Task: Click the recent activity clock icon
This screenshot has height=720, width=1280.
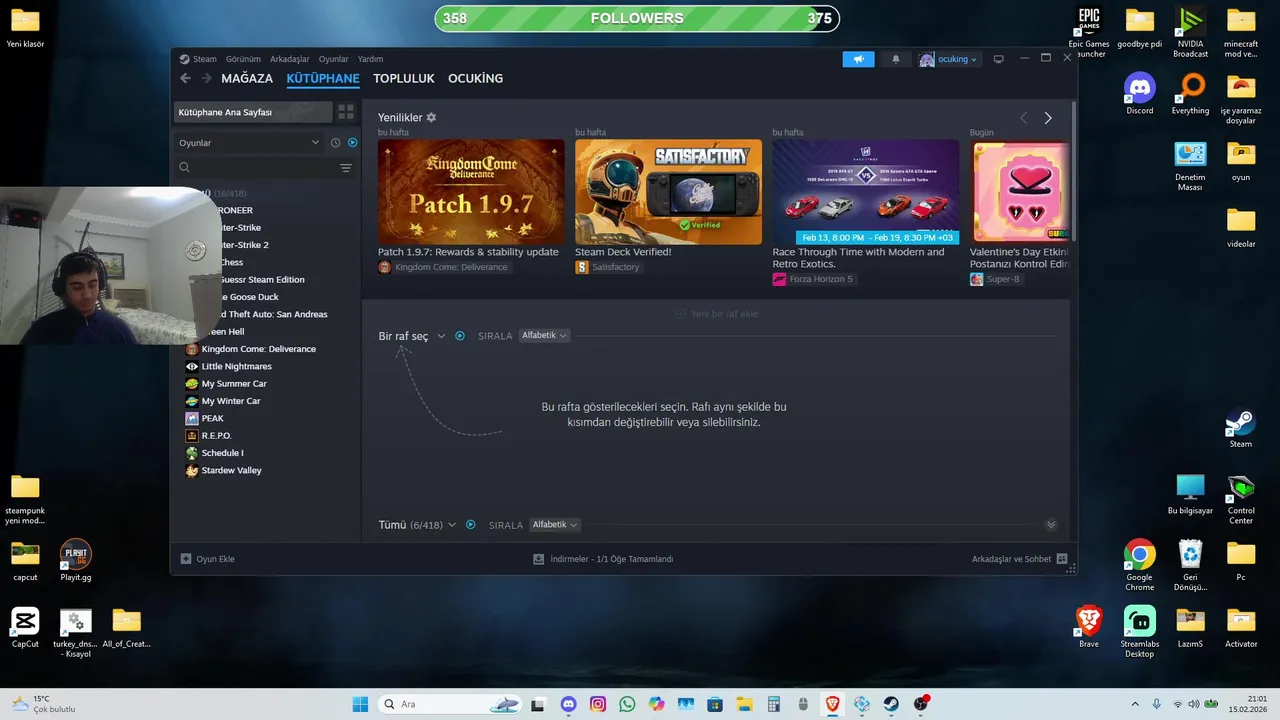Action: (336, 143)
